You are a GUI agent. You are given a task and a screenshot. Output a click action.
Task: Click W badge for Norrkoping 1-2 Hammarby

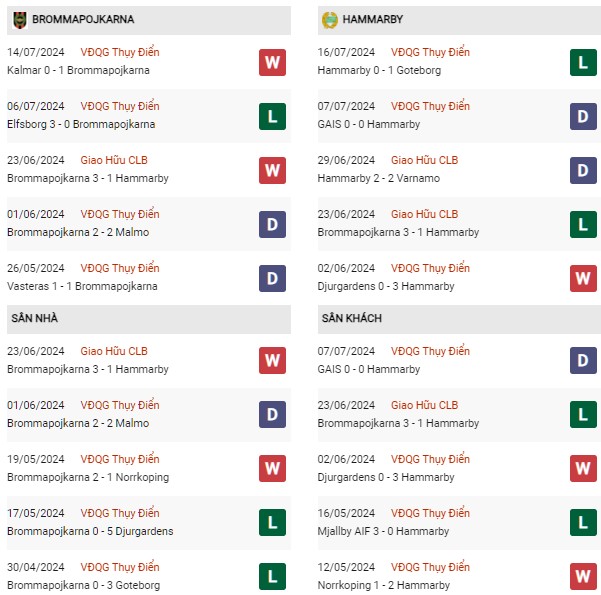click(583, 576)
